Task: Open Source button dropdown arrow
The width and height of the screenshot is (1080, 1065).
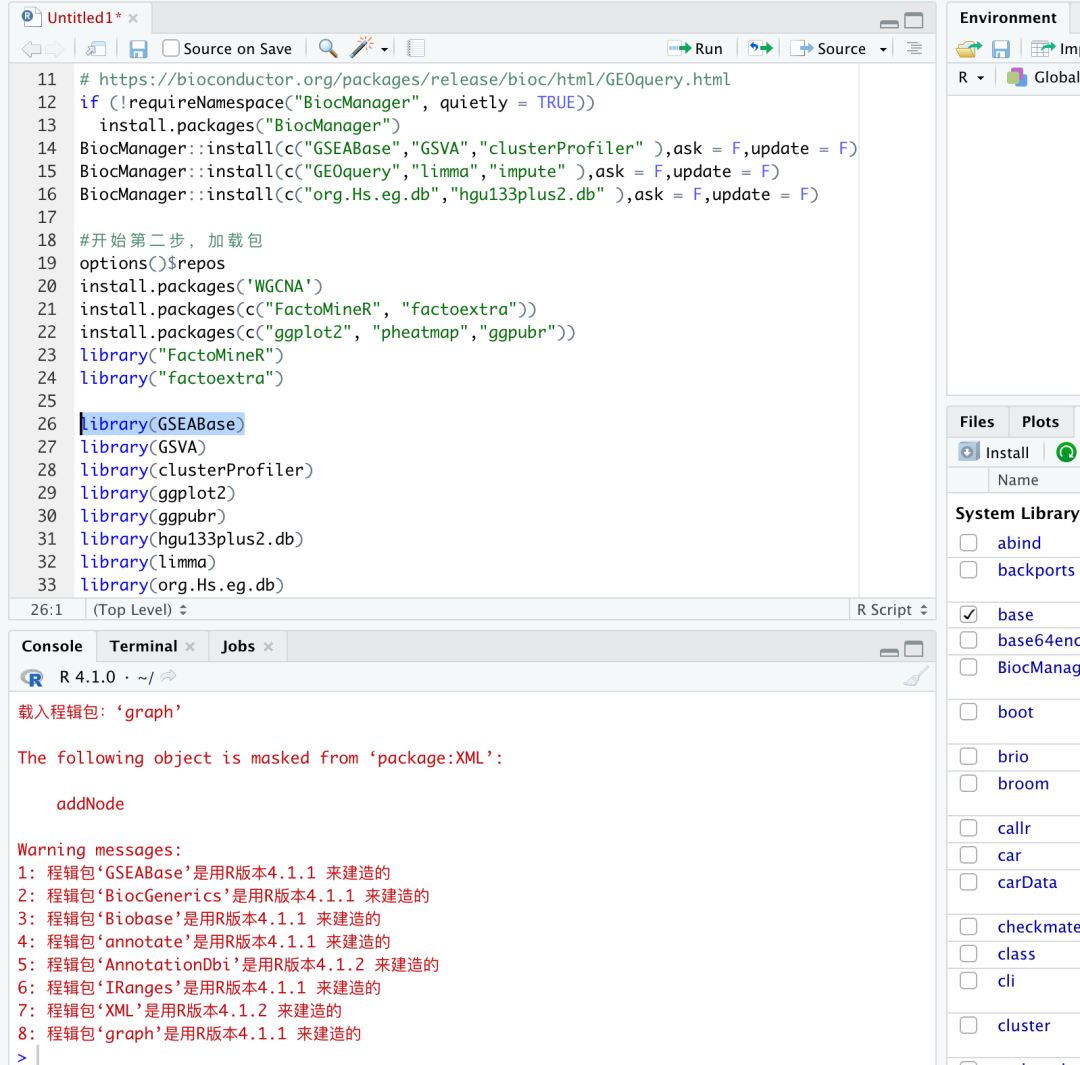Action: coord(883,50)
